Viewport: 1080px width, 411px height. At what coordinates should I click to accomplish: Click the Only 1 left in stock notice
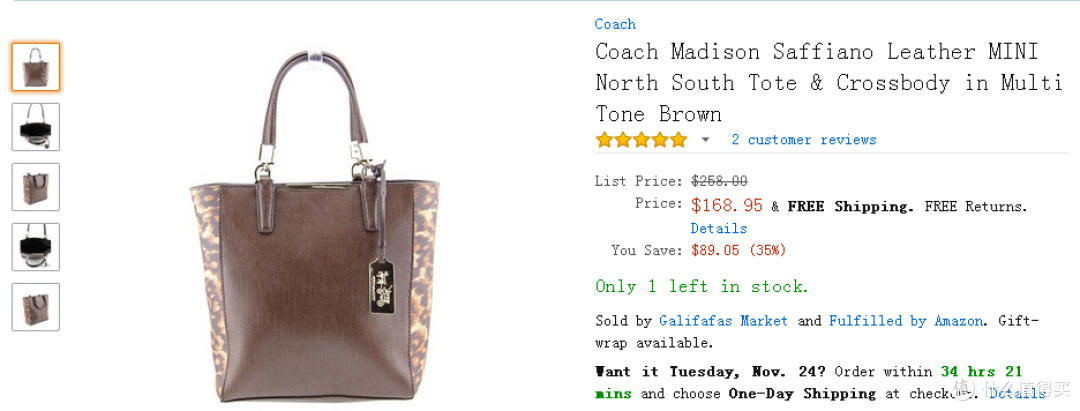[x=702, y=286]
